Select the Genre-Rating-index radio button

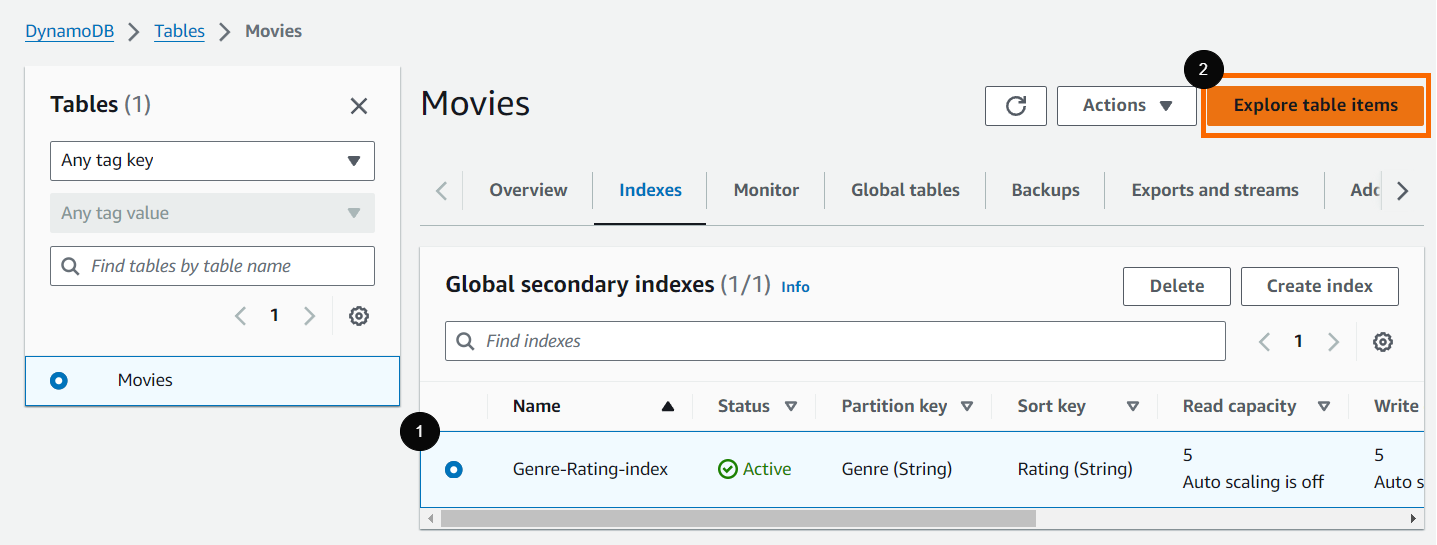[454, 469]
